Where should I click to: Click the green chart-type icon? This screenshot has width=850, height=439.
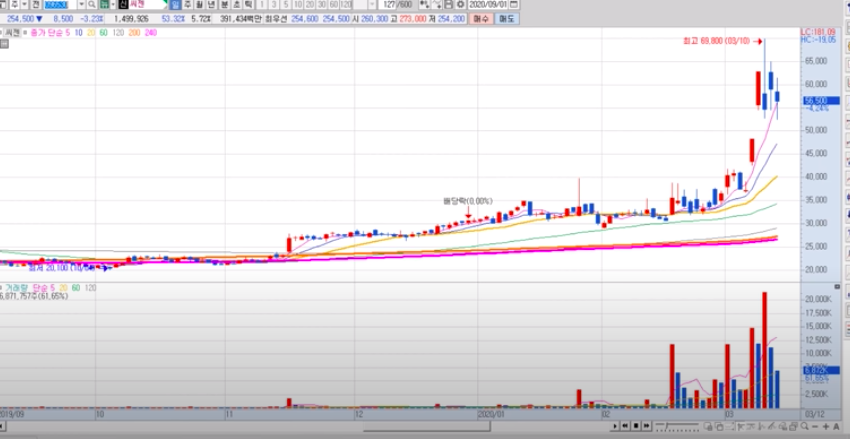pyautogui.click(x=103, y=4)
